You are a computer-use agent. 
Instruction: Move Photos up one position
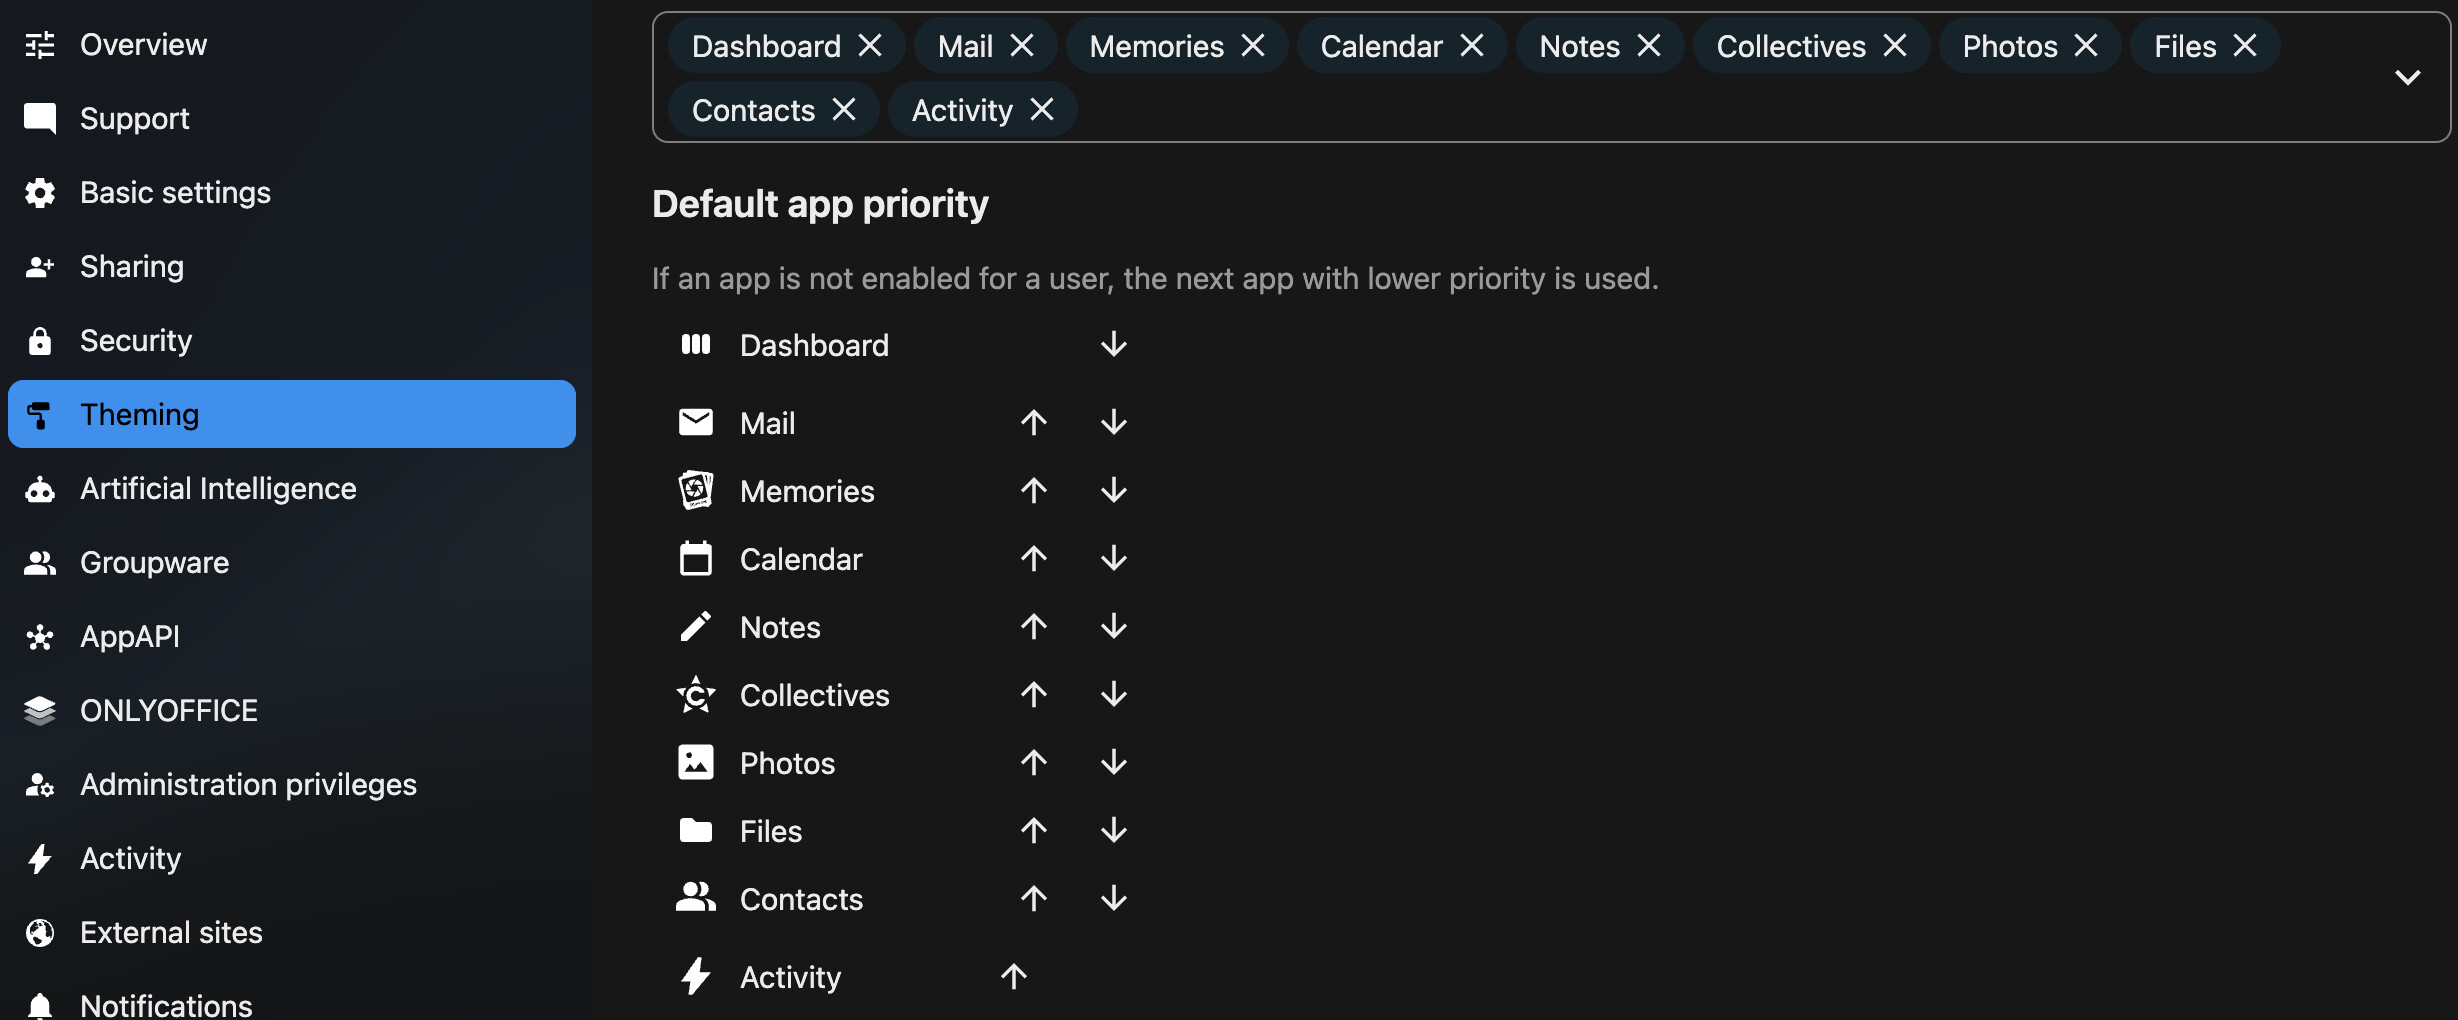tap(1034, 763)
